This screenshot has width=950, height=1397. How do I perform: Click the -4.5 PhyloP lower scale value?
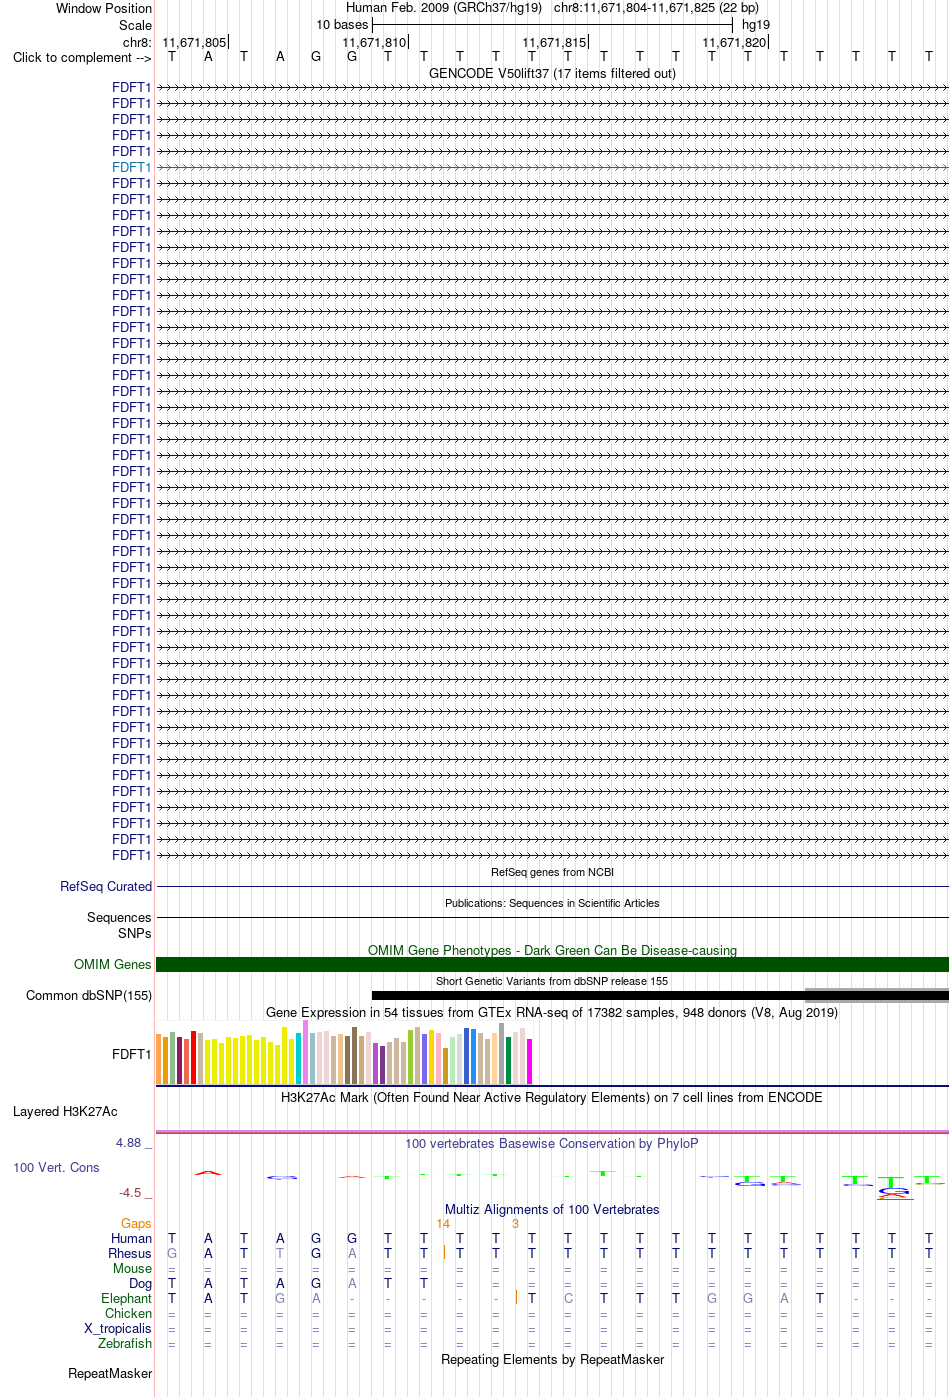click(x=130, y=1192)
